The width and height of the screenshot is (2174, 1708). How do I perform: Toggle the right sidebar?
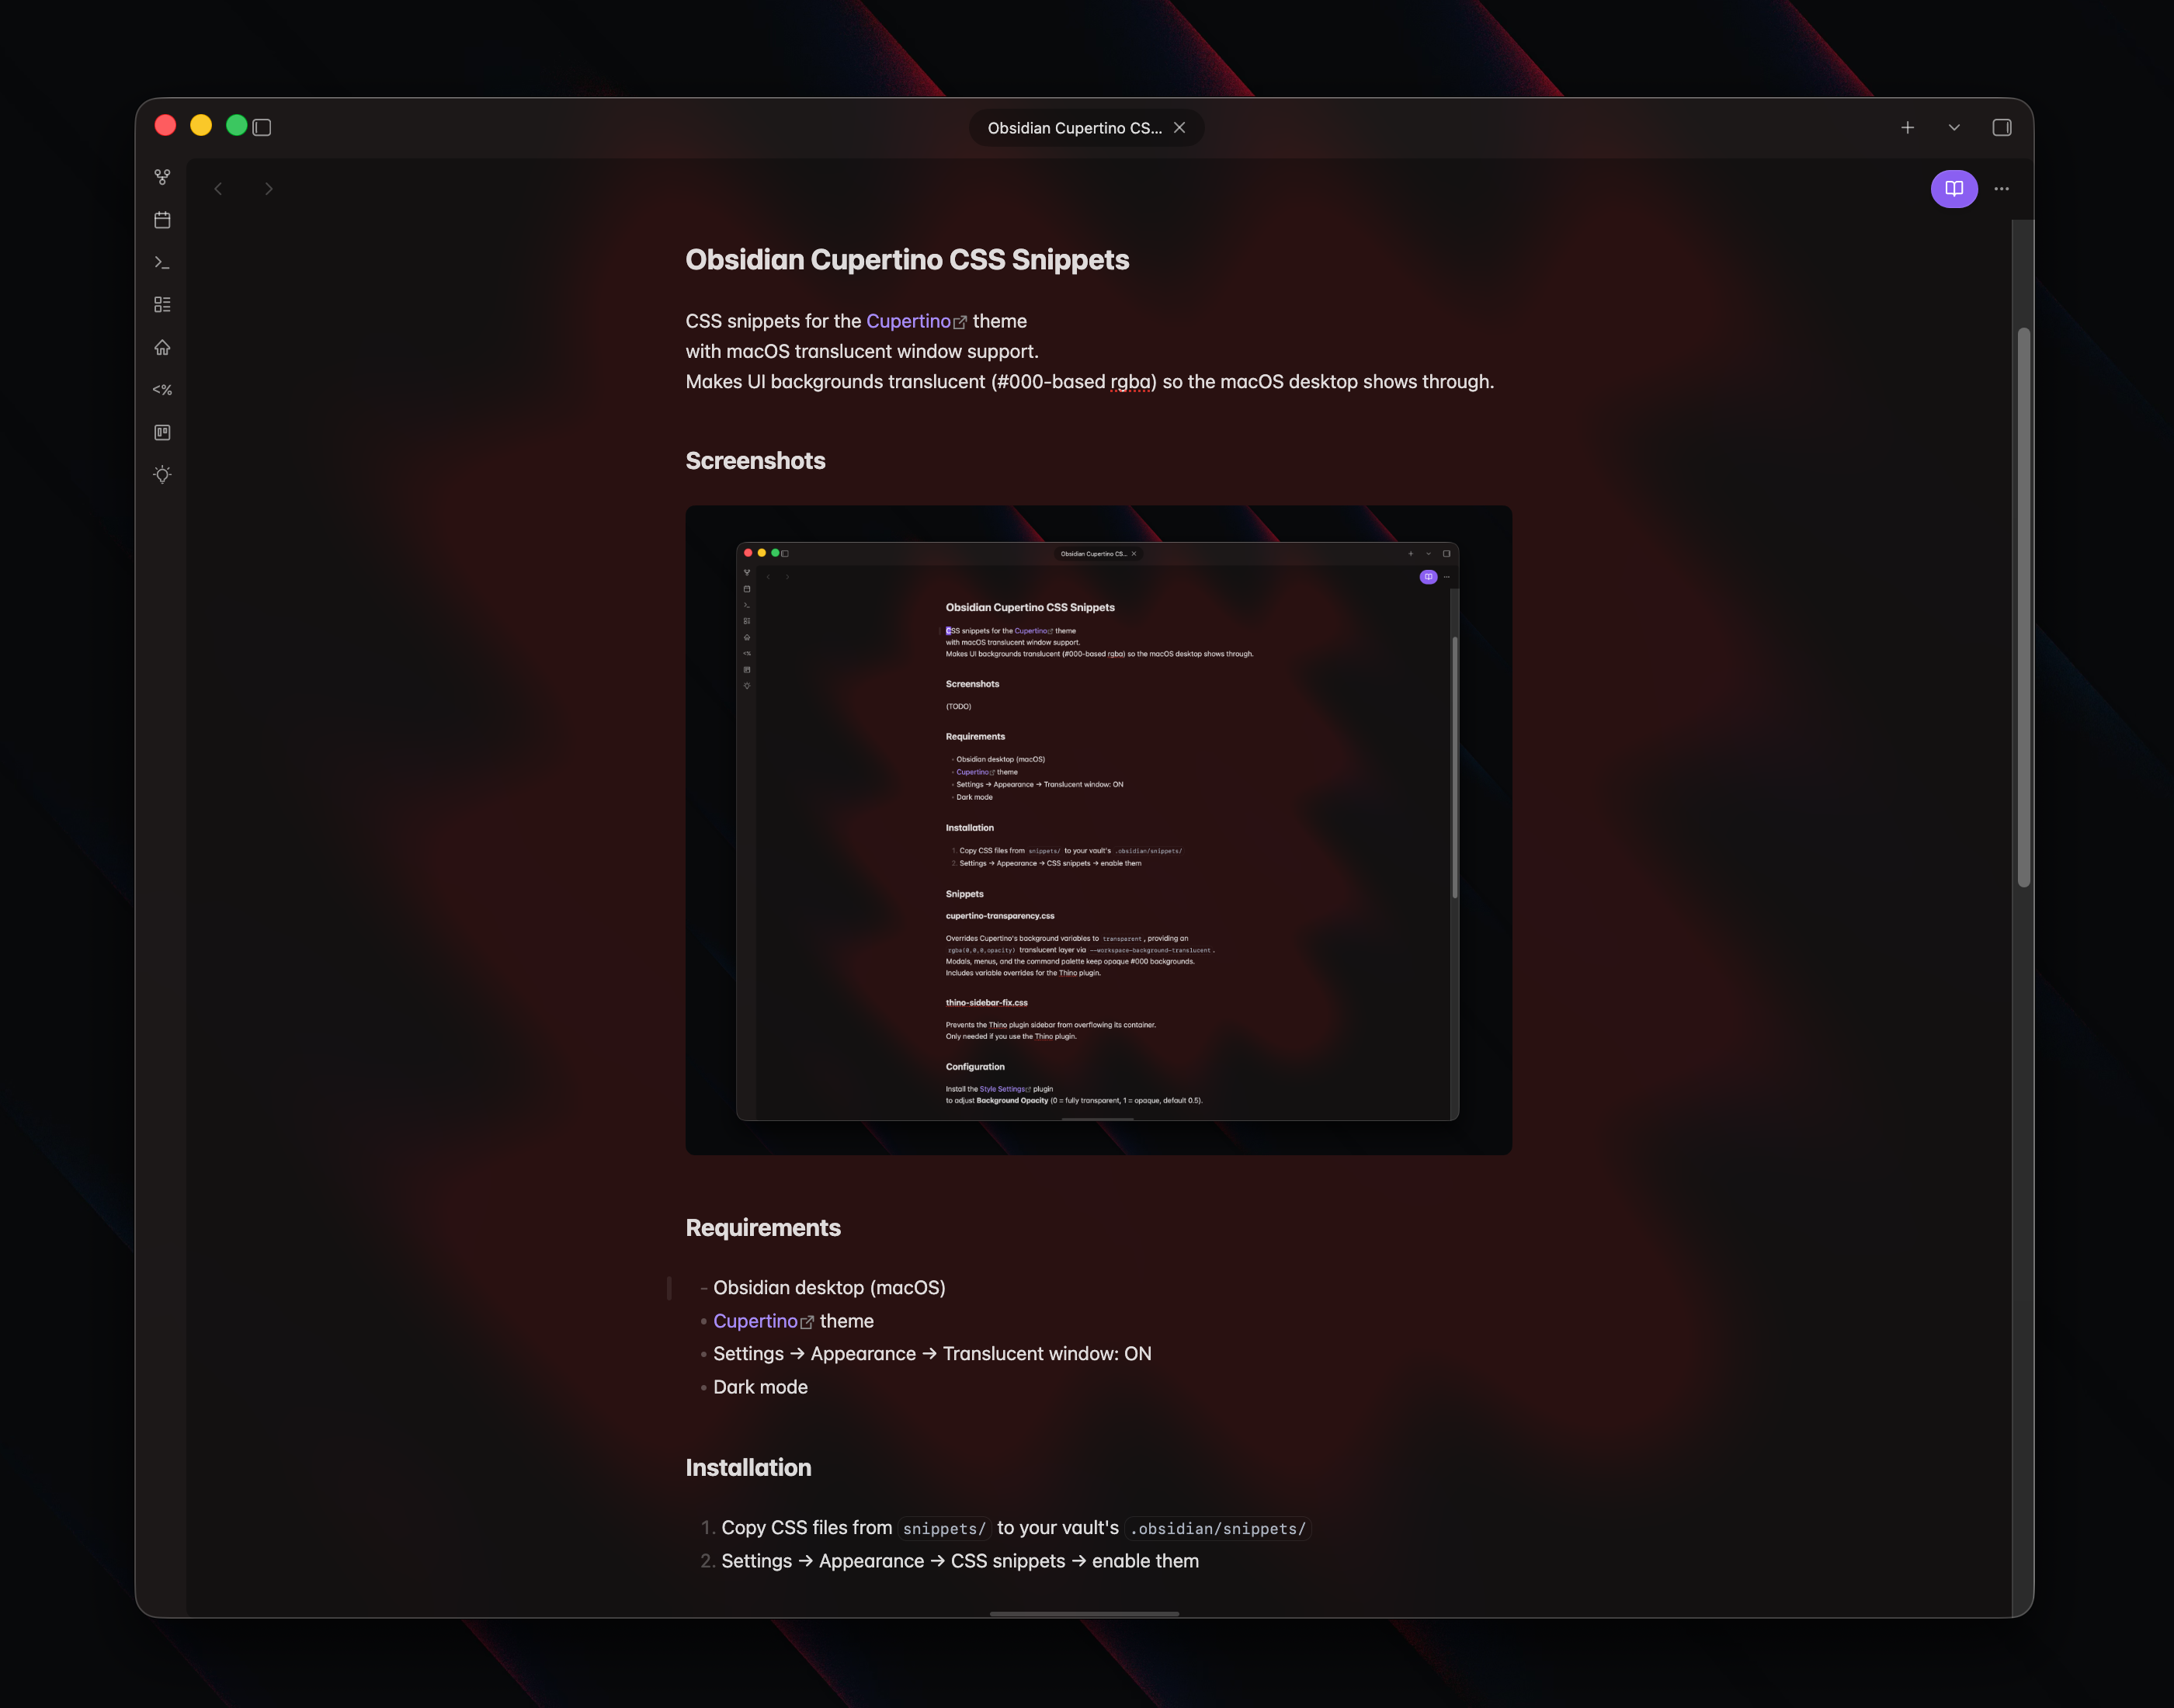[x=2001, y=127]
